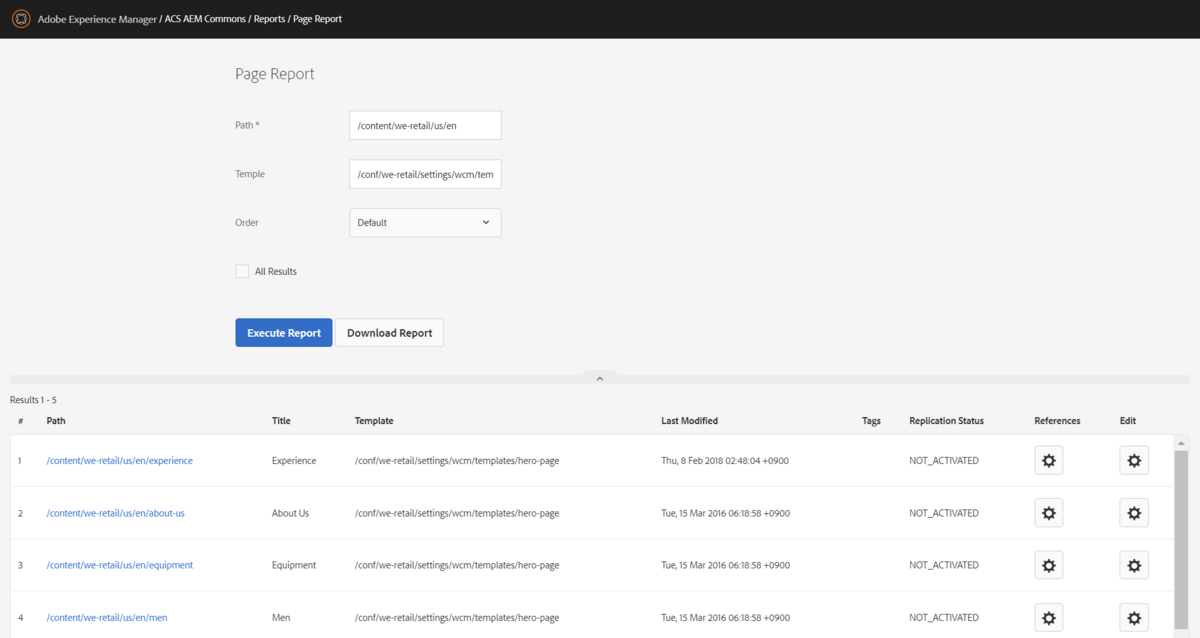Click the Replication Status column header

[x=946, y=421]
